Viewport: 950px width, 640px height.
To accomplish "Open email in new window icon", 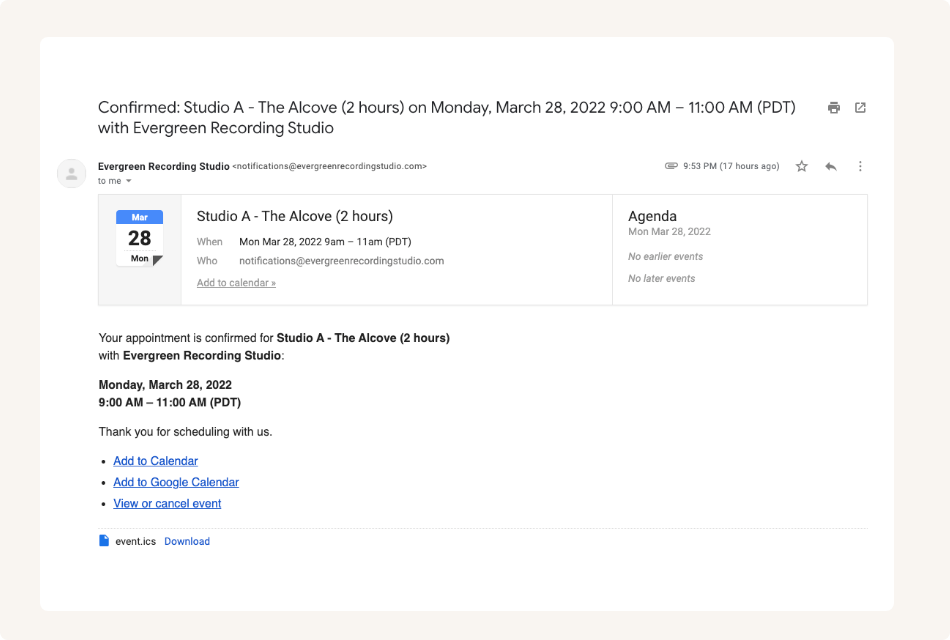I will (x=860, y=108).
